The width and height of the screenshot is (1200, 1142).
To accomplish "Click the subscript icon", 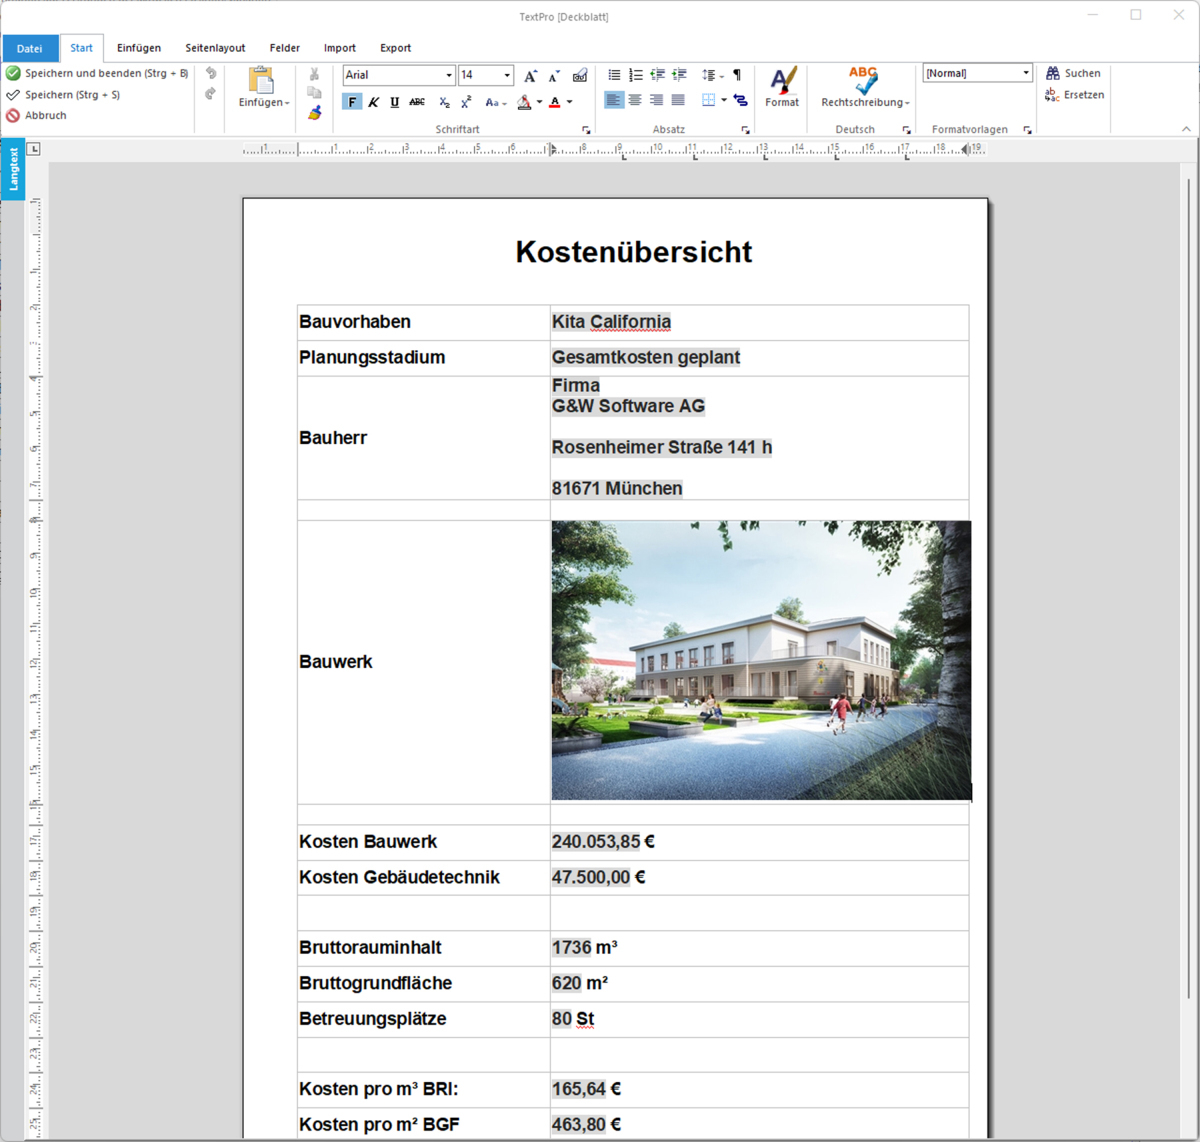I will pos(444,102).
